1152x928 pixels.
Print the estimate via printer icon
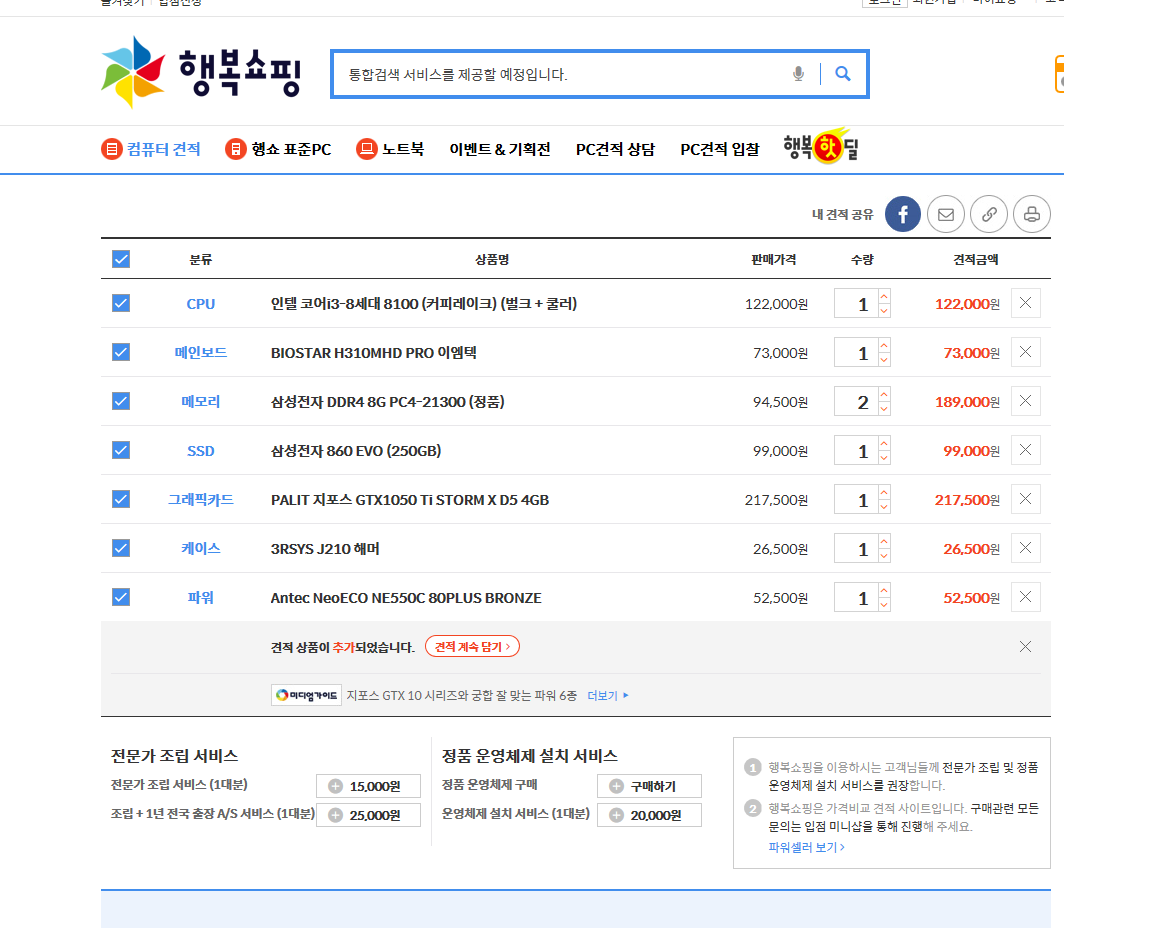[1032, 214]
